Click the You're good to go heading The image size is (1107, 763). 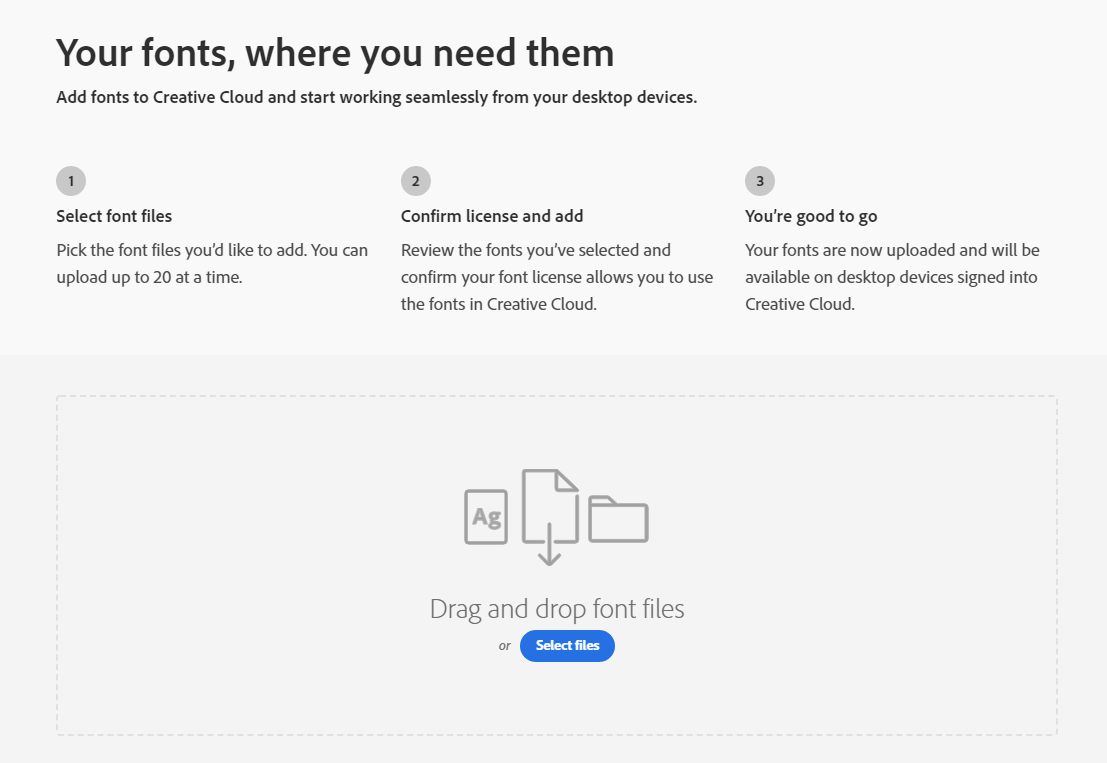810,216
